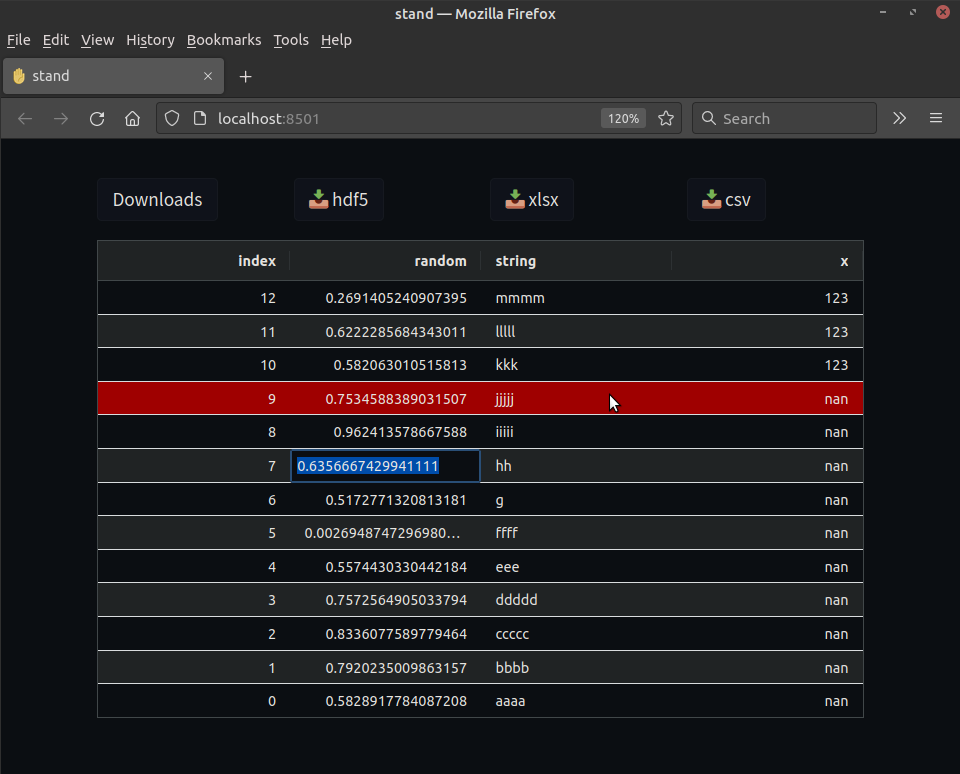
Task: Select cell 0.7534588389031507 in red row
Action: click(x=385, y=399)
